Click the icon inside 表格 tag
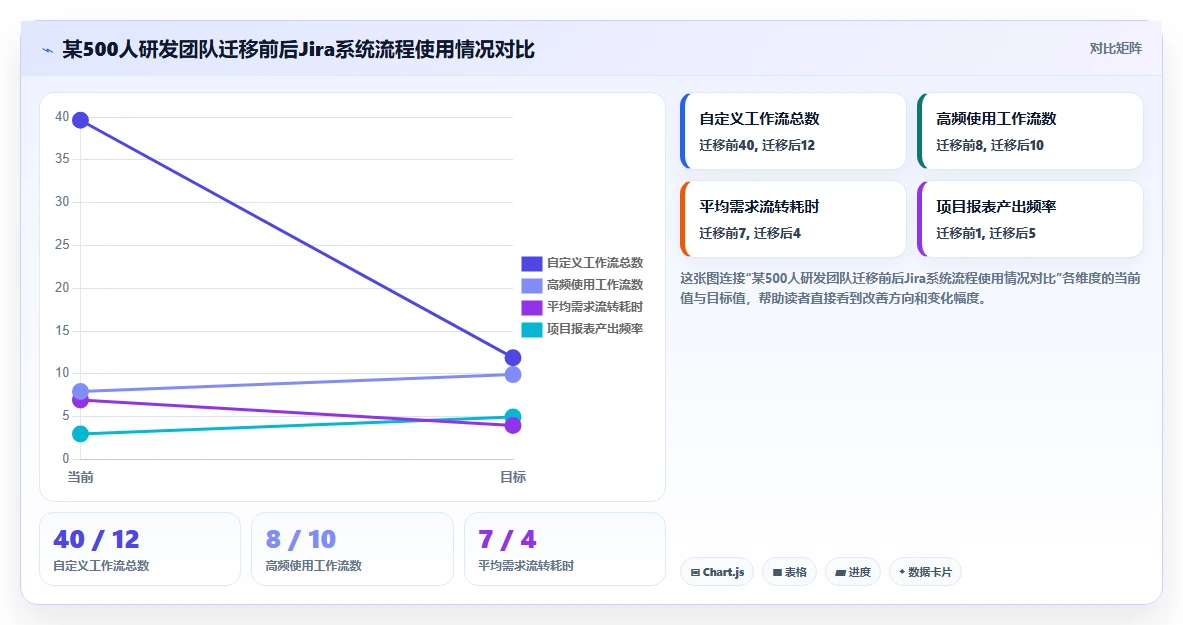 click(777, 573)
